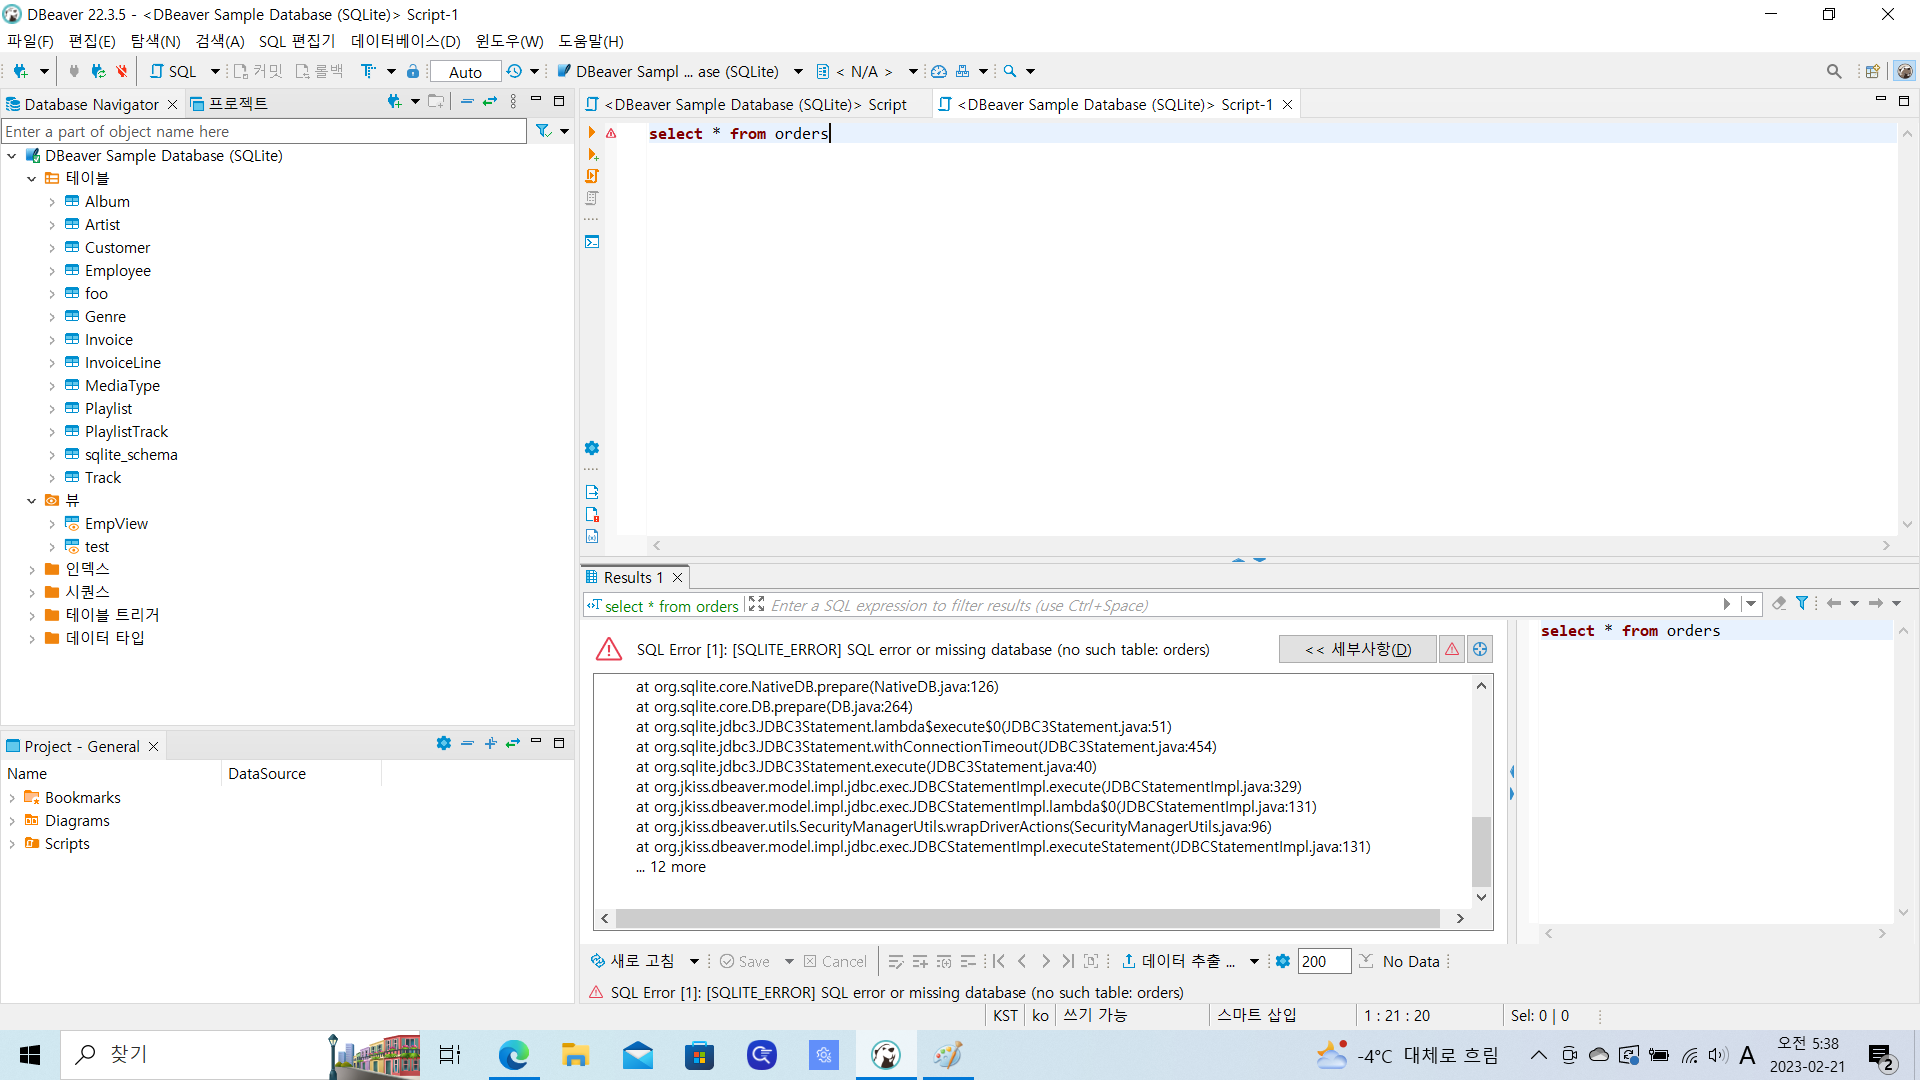Screen dimensions: 1920x1080
Task: Click the explain execution plan icon
Action: tap(592, 198)
